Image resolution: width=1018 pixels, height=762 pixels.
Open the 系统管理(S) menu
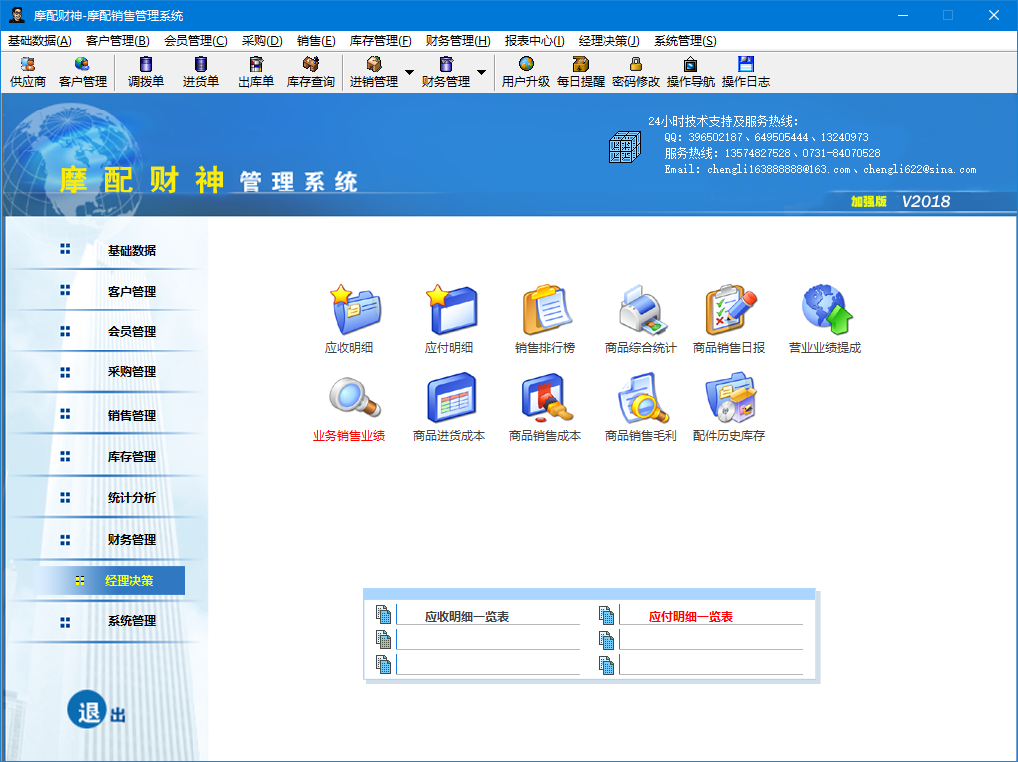(x=685, y=41)
